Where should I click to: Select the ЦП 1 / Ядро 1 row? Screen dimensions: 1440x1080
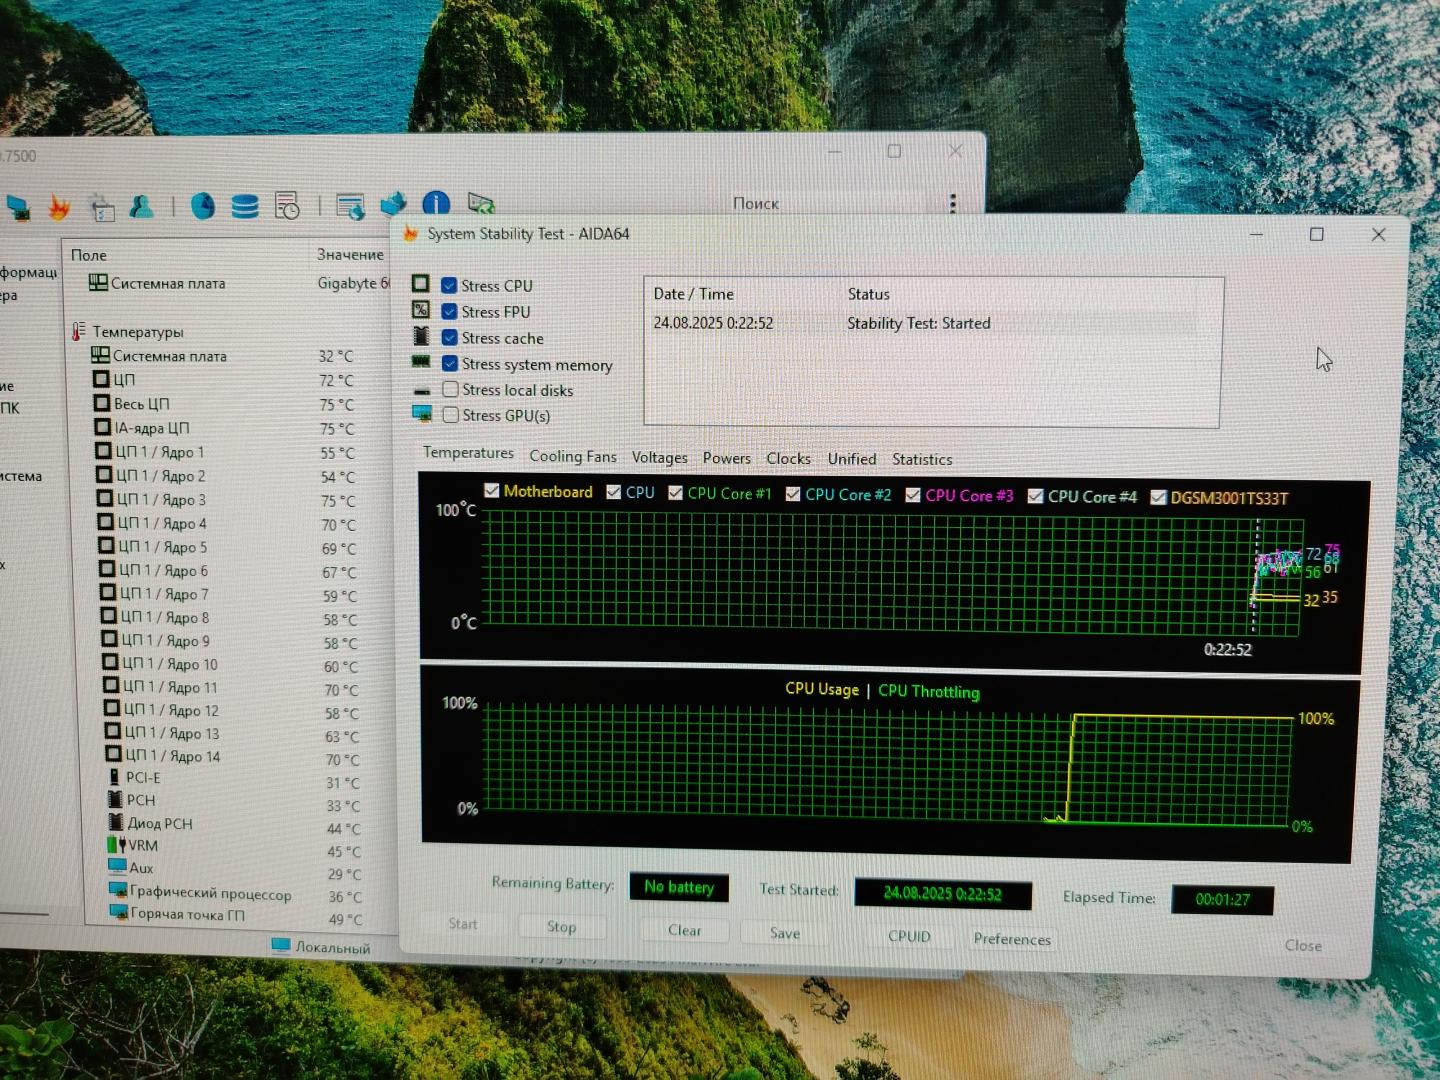(x=160, y=452)
